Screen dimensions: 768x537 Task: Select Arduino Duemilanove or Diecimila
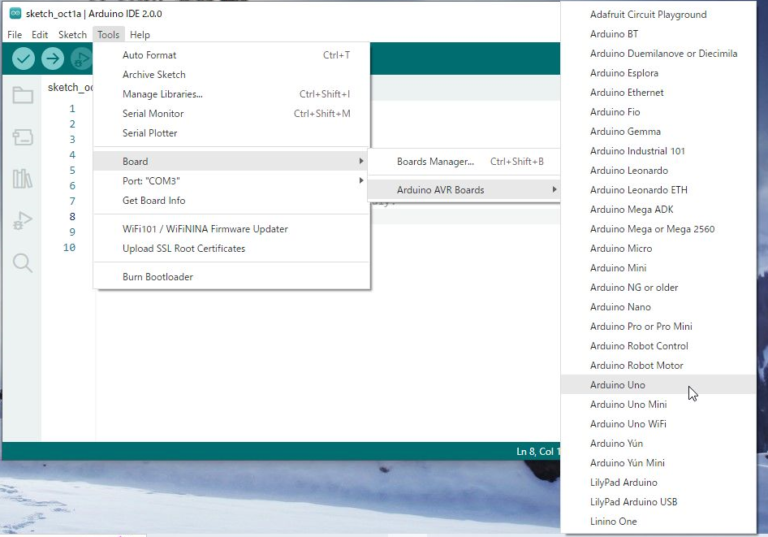point(658,53)
